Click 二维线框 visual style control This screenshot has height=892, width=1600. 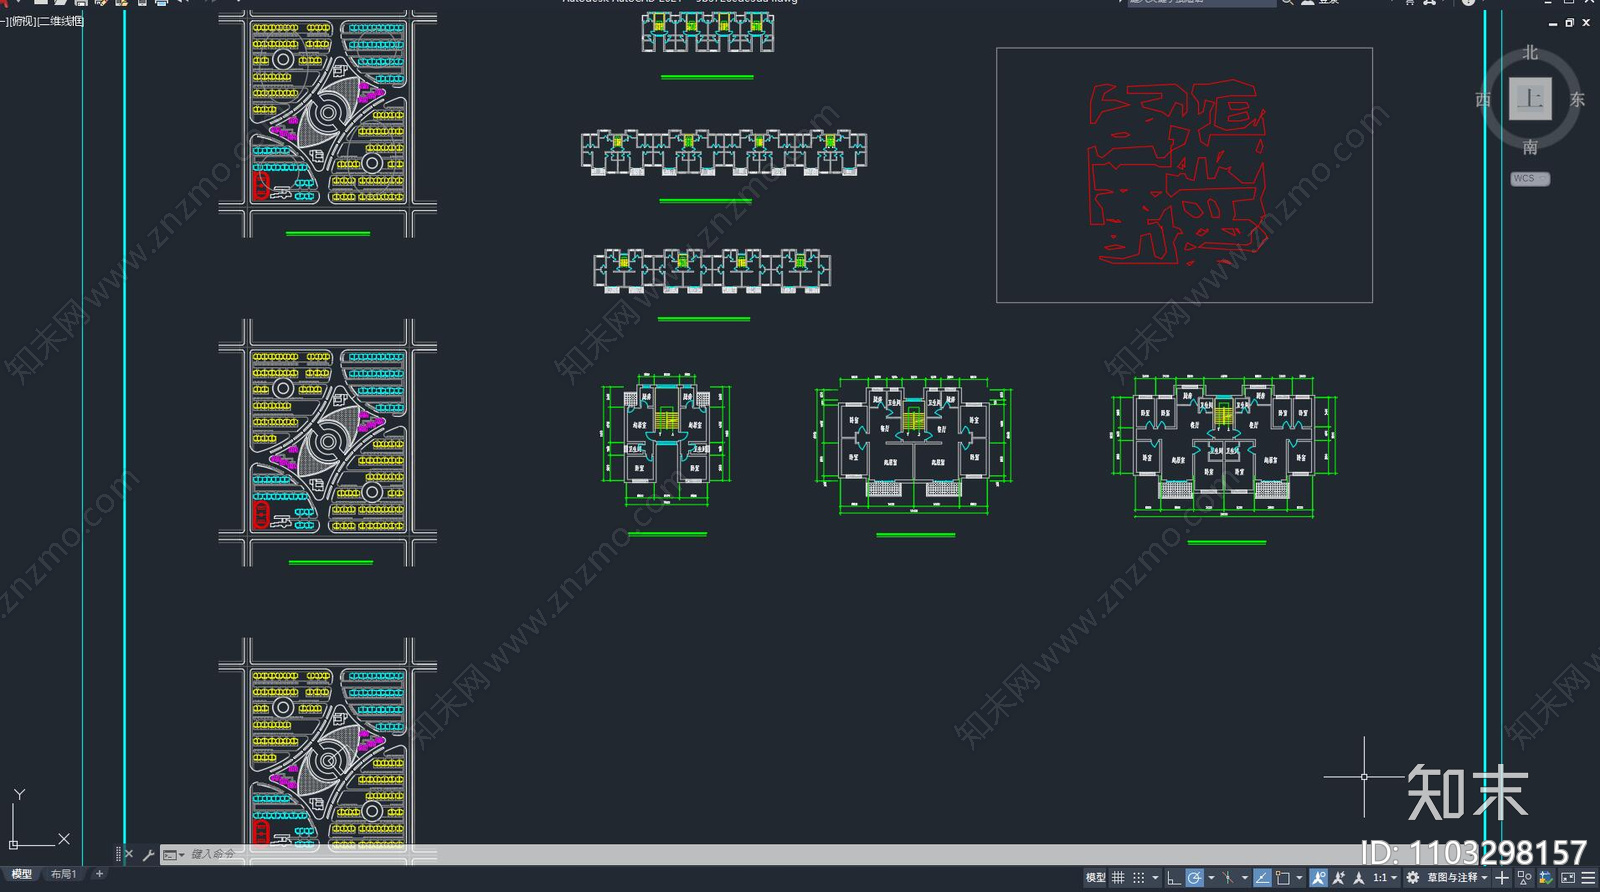click(61, 21)
